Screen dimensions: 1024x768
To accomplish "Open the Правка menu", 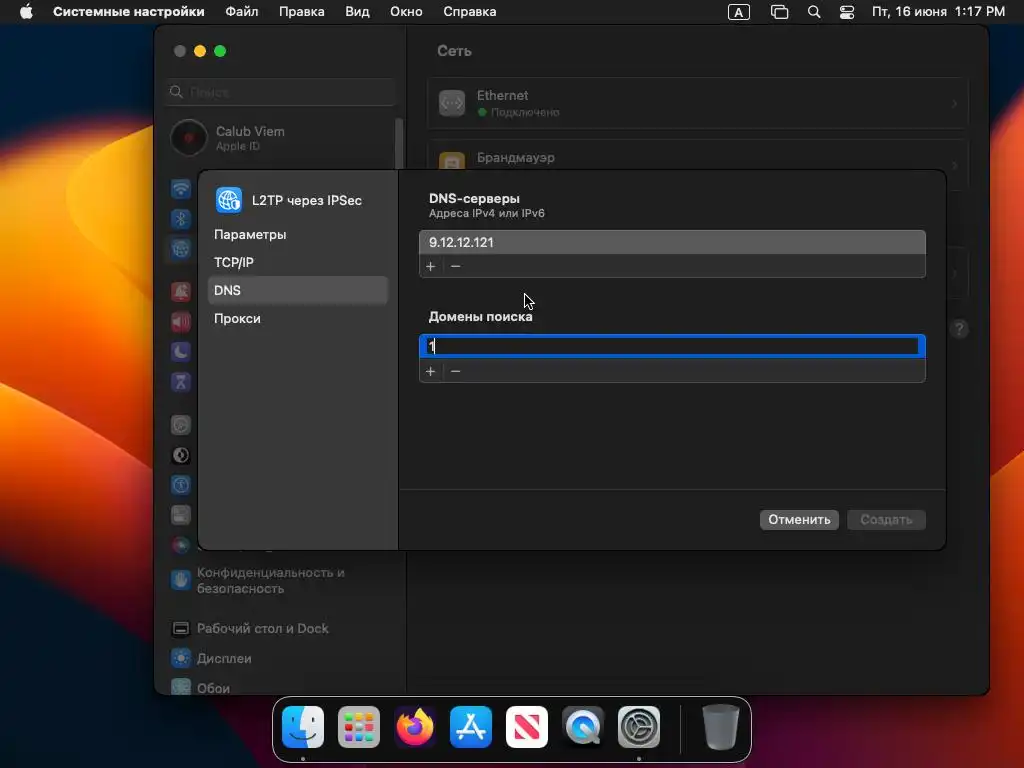I will [302, 12].
